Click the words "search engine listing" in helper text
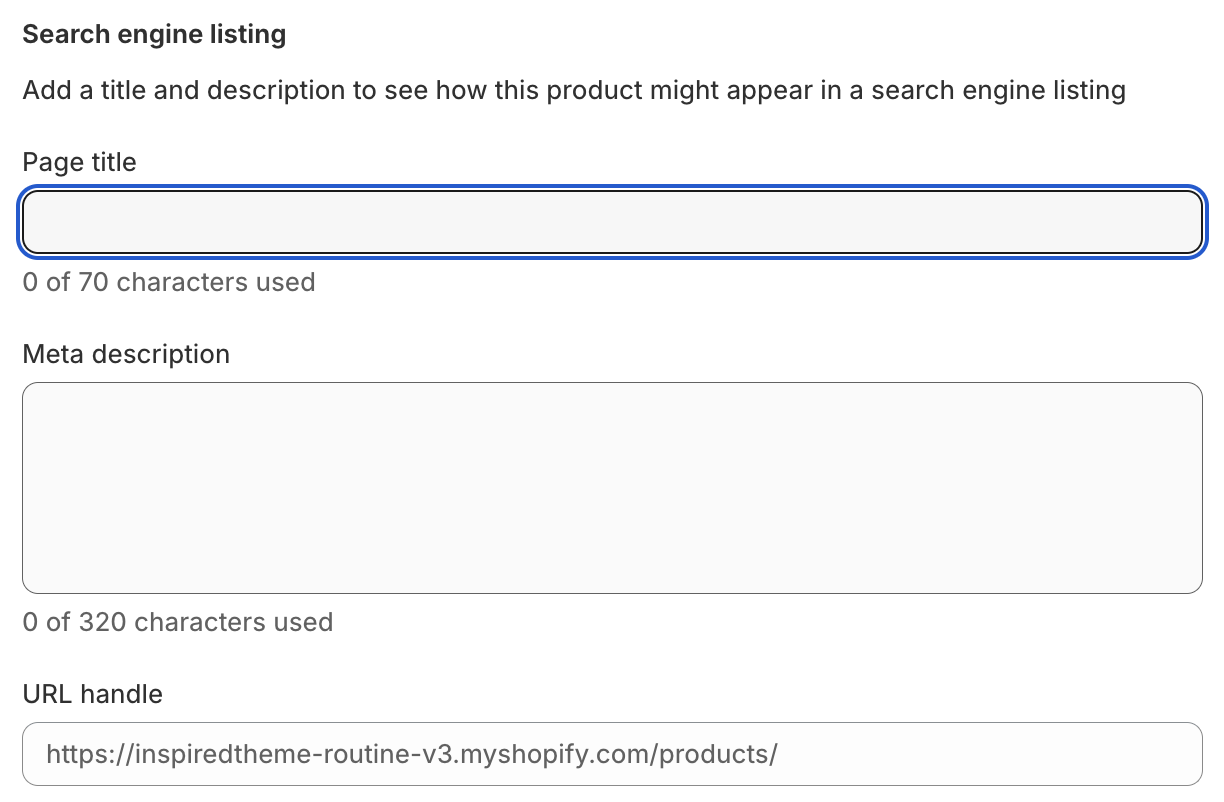The image size is (1224, 802). [999, 91]
